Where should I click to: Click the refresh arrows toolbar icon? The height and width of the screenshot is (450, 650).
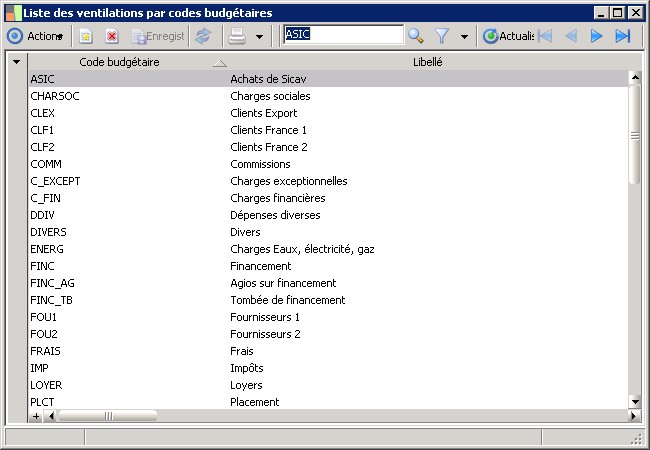[203, 36]
